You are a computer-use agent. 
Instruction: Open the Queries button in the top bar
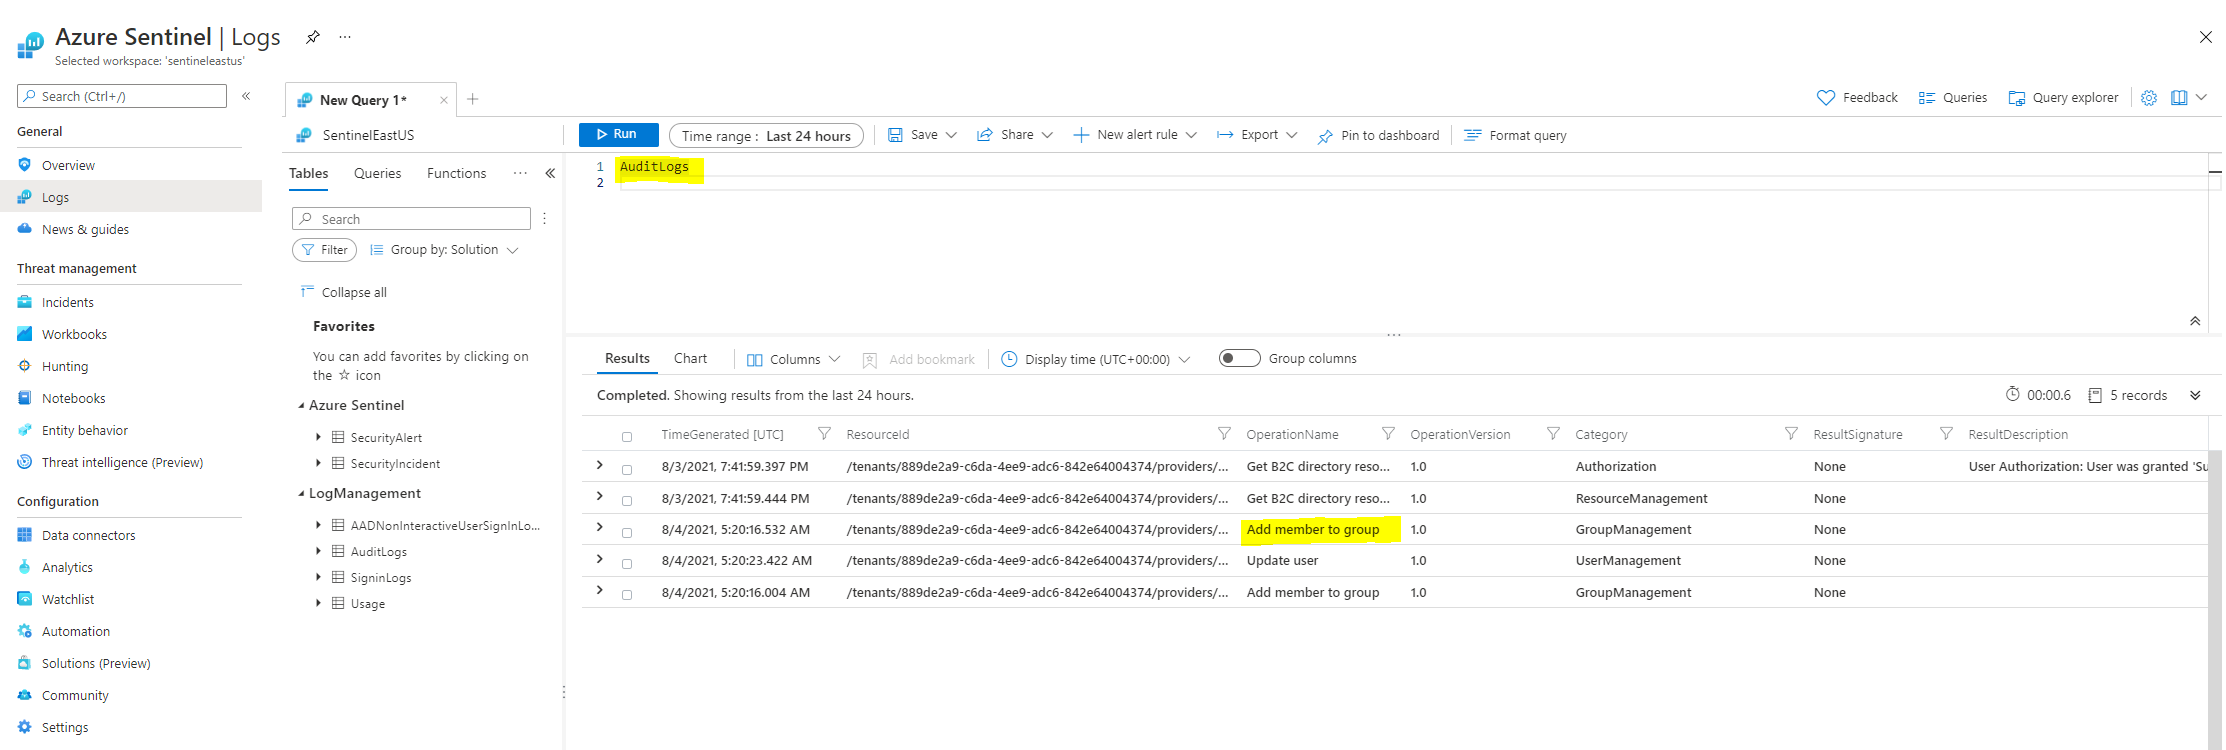coord(1953,98)
